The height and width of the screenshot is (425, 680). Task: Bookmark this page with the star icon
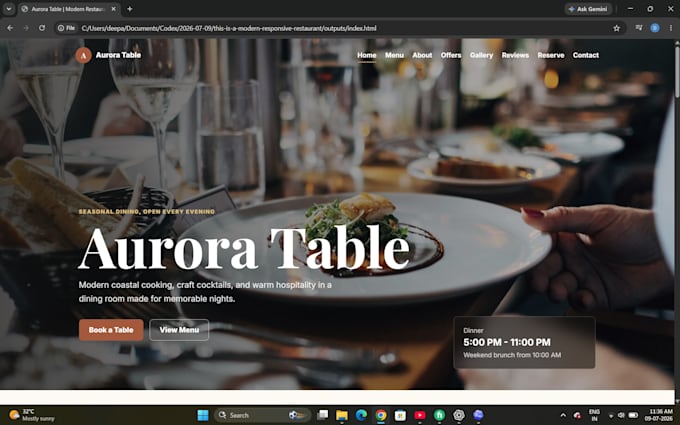pyautogui.click(x=616, y=28)
